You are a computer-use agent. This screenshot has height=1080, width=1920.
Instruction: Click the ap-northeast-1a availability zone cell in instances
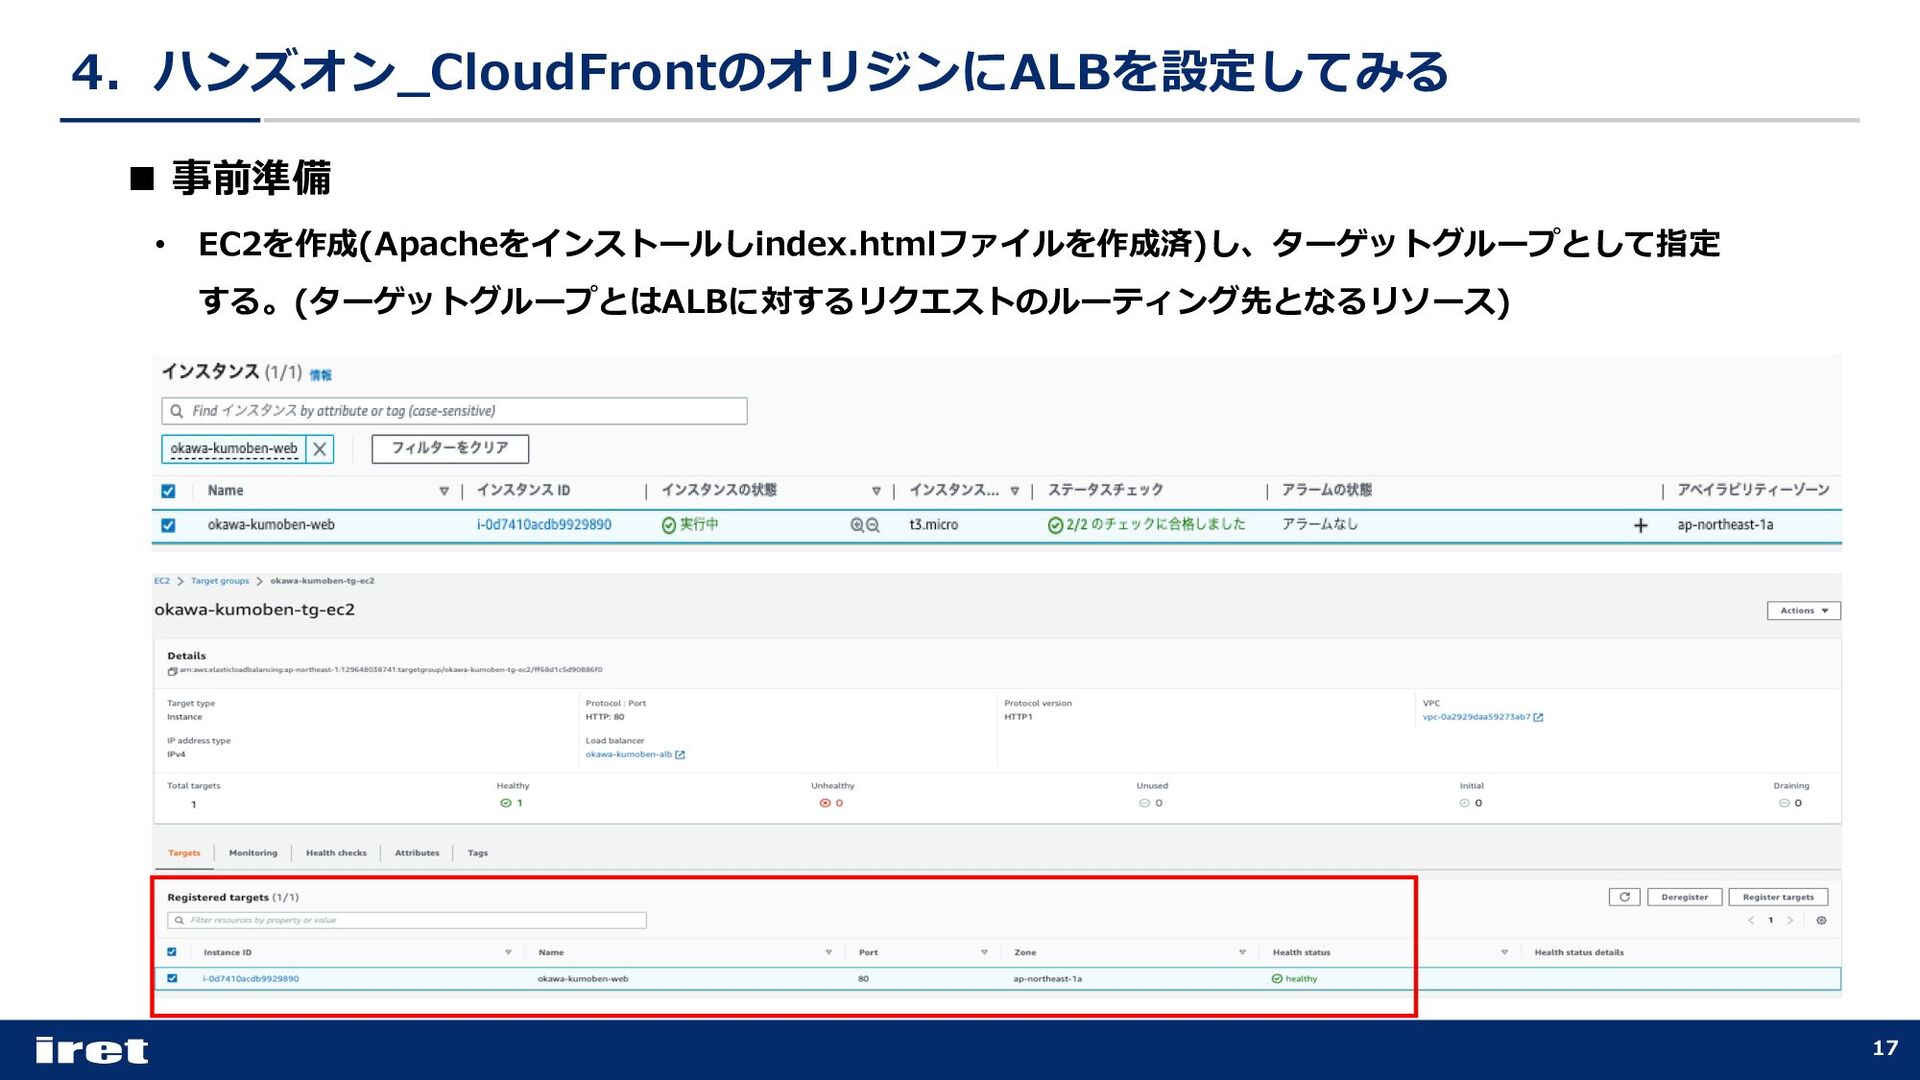tap(1725, 525)
